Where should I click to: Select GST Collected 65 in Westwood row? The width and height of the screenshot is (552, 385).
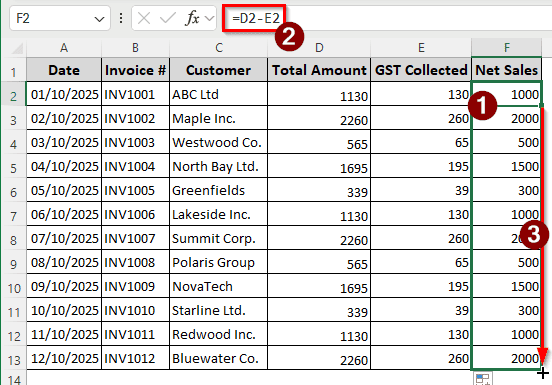pos(421,142)
